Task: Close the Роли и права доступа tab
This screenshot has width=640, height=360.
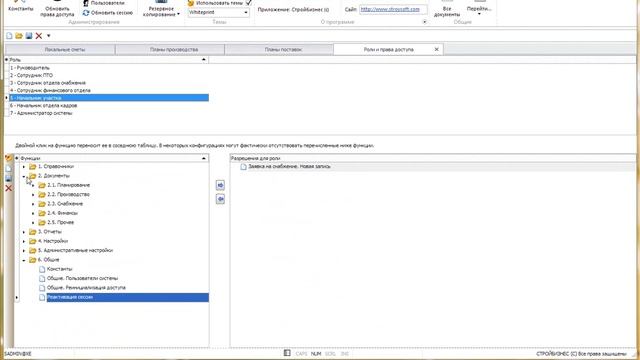Action: coord(436,49)
